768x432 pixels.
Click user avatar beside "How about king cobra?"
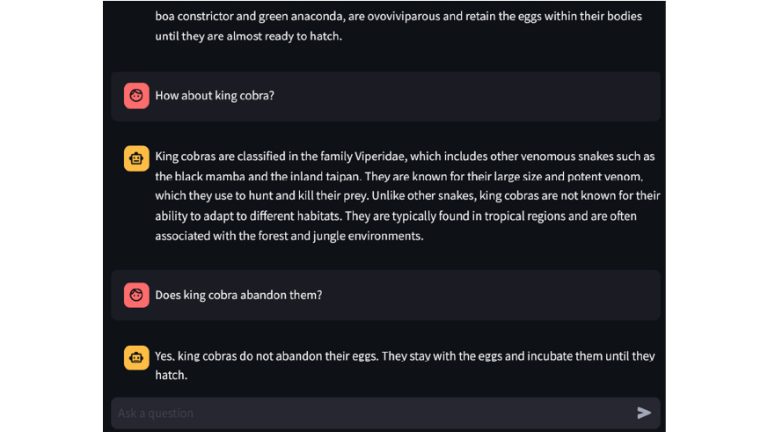(x=136, y=96)
